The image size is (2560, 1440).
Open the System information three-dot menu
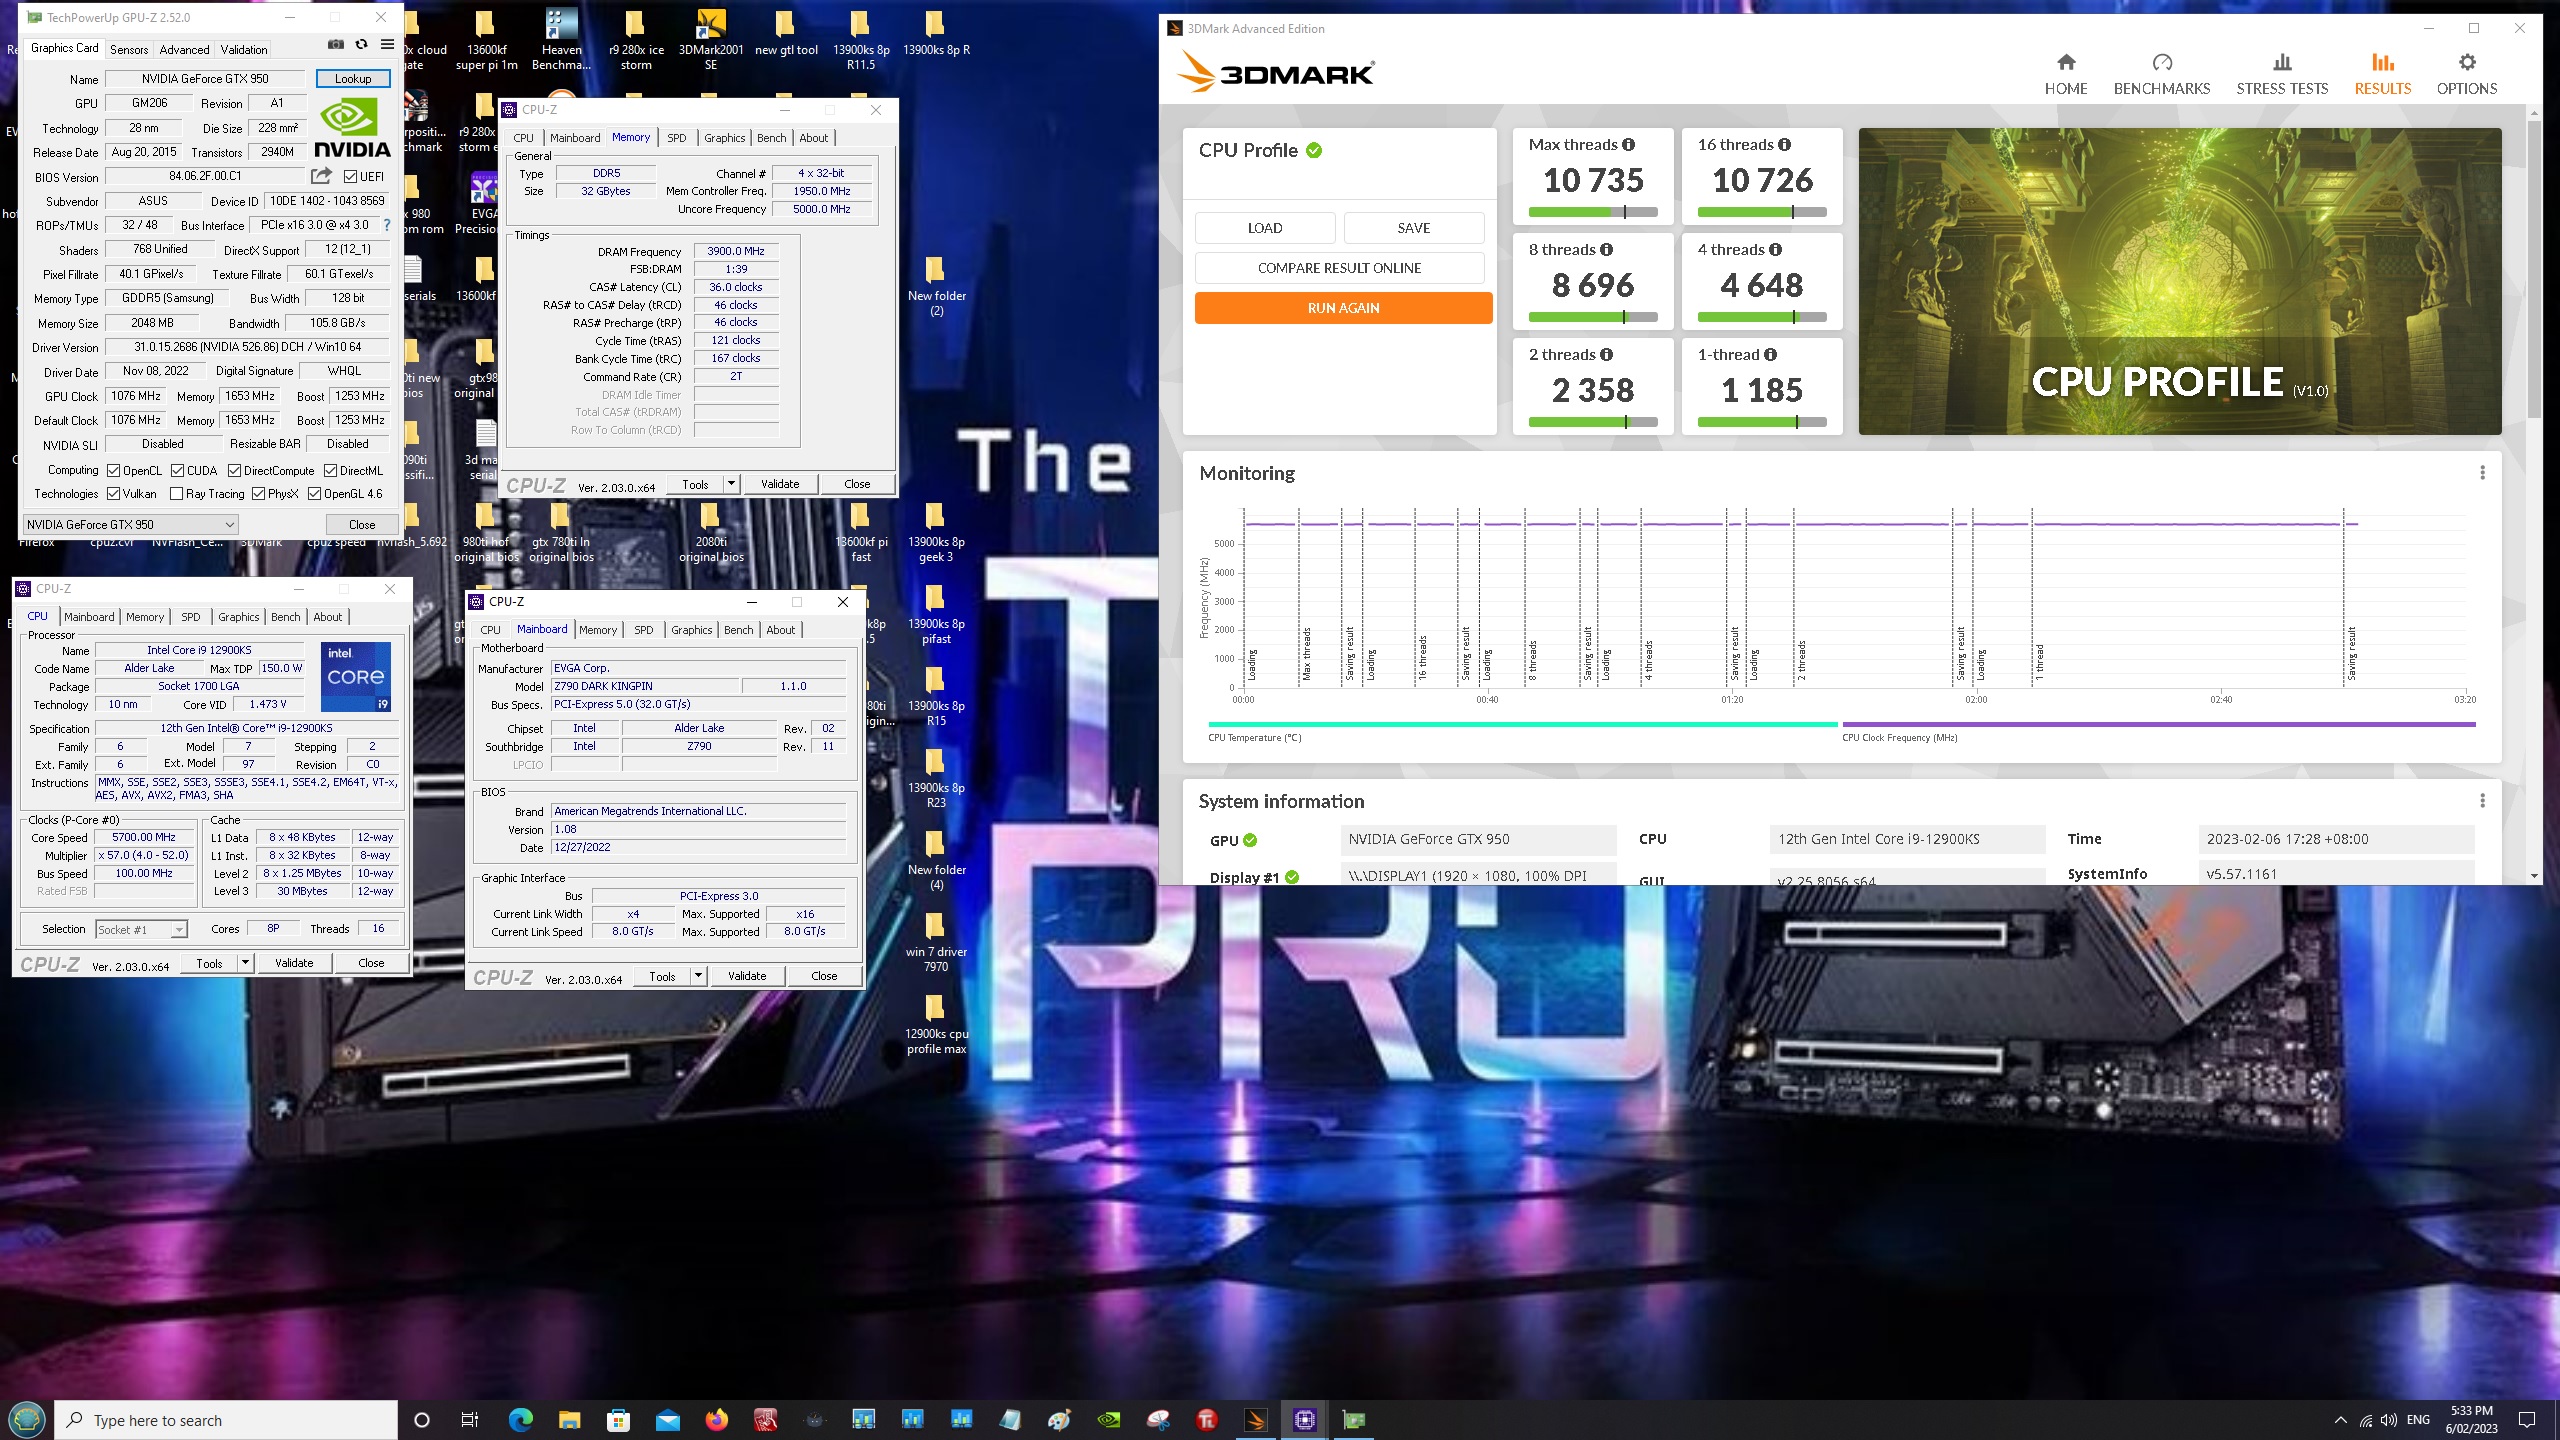(x=2482, y=801)
